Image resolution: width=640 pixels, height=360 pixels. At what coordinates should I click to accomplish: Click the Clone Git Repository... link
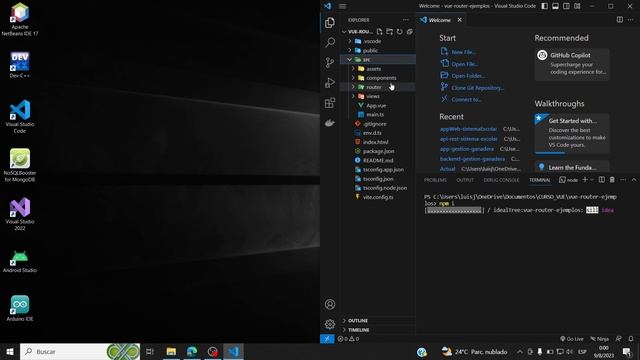(x=478, y=88)
